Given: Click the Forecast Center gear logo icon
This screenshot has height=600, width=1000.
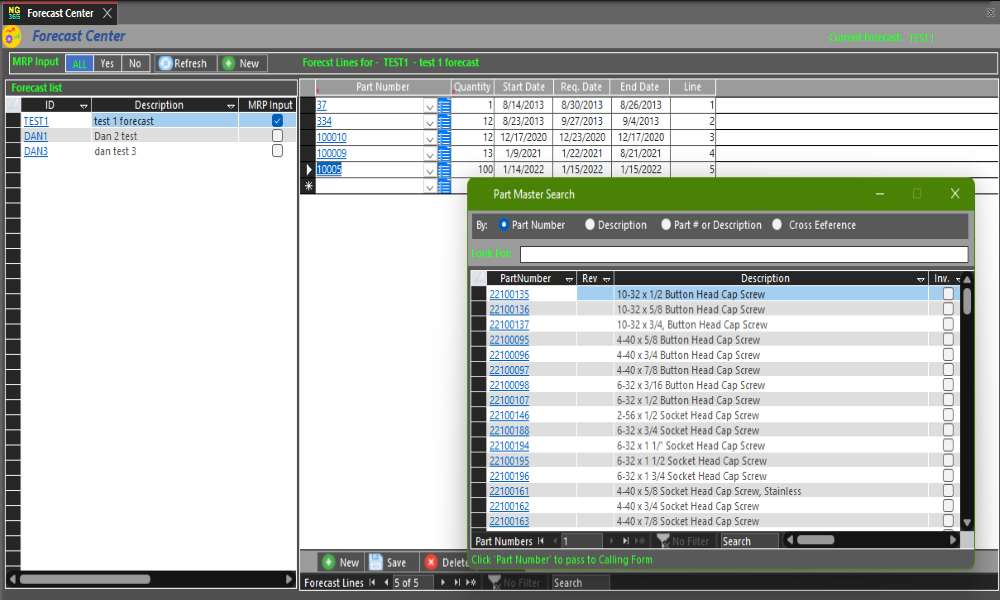Looking at the screenshot, I should tap(12, 37).
